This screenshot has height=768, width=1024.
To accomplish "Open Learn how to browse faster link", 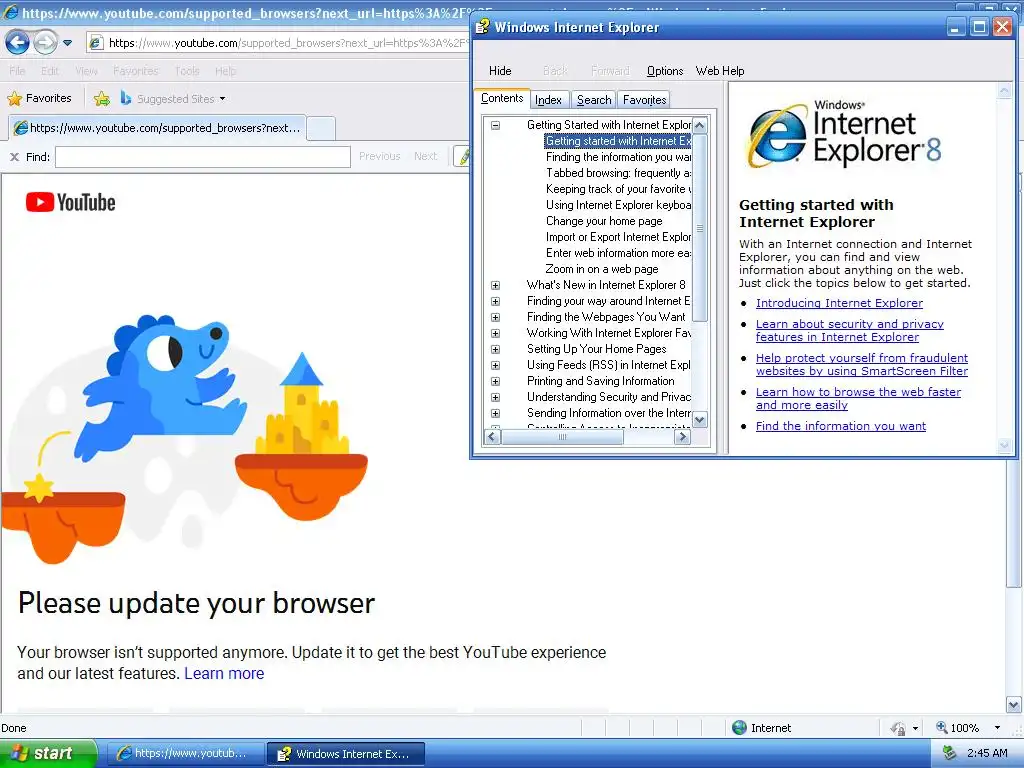I will [858, 398].
